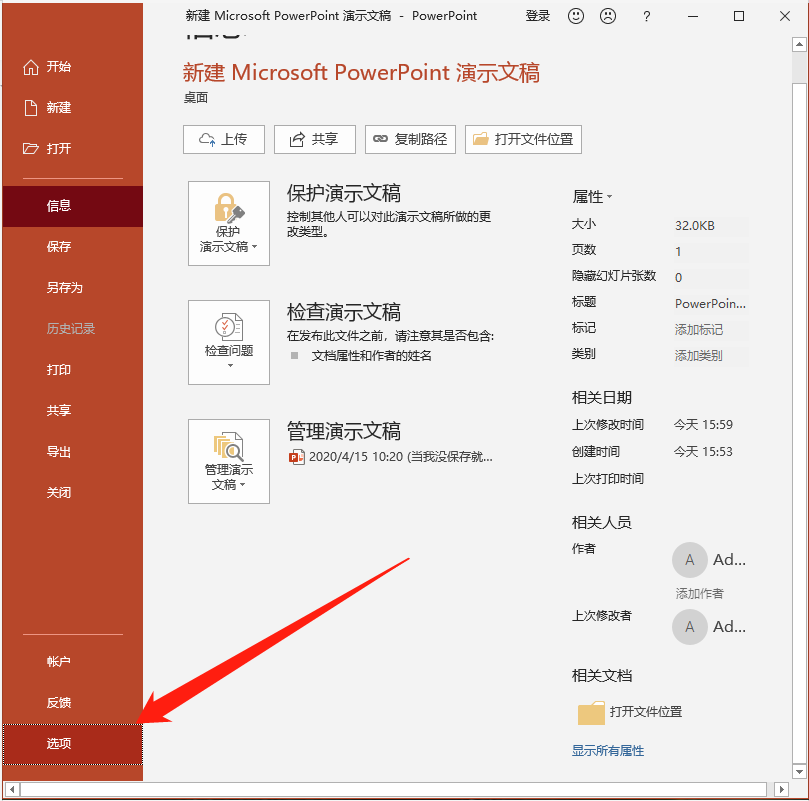Click 添加作者 field
The image size is (809, 801).
[700, 594]
